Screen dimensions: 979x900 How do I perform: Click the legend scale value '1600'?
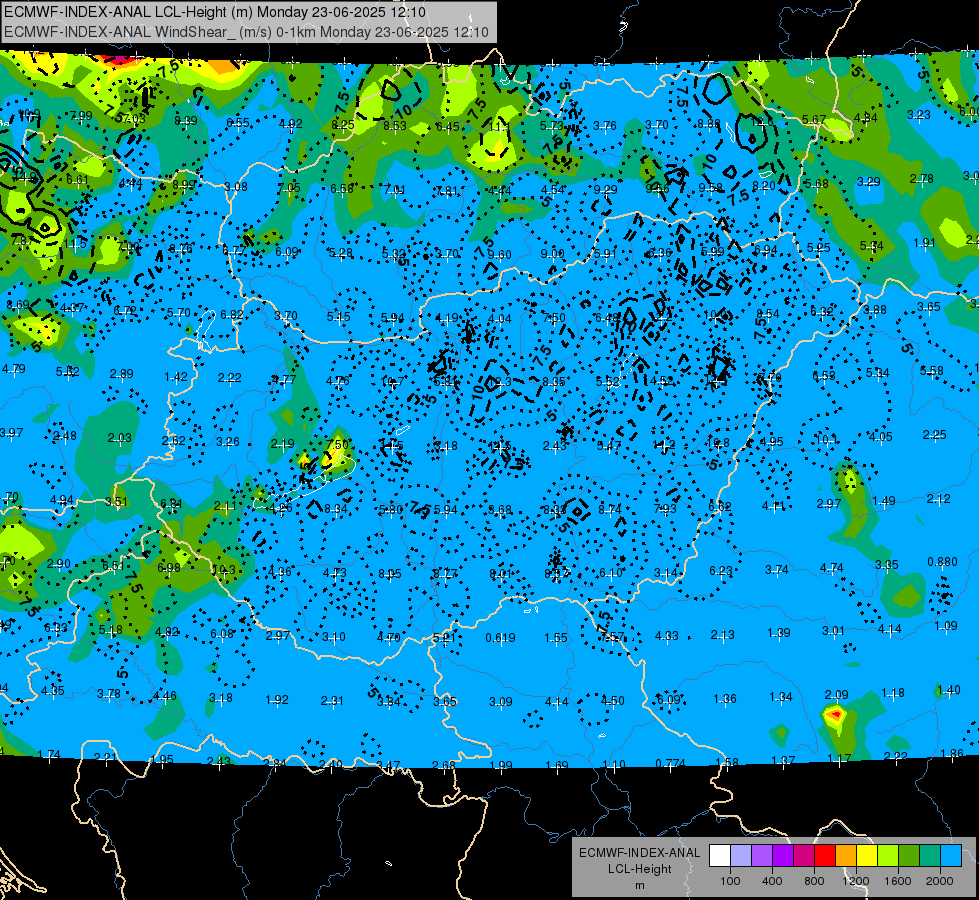click(x=897, y=881)
